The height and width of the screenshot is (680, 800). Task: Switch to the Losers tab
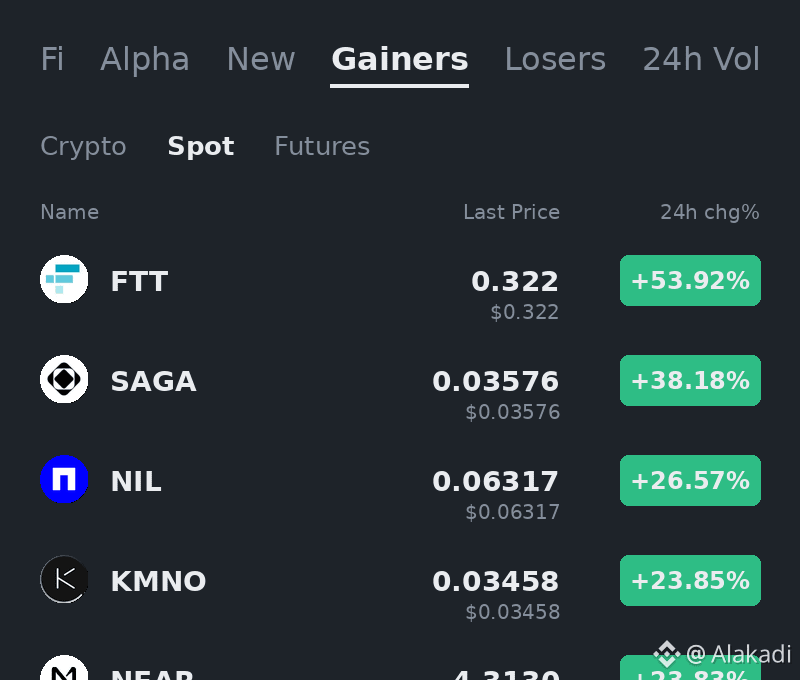click(x=555, y=59)
